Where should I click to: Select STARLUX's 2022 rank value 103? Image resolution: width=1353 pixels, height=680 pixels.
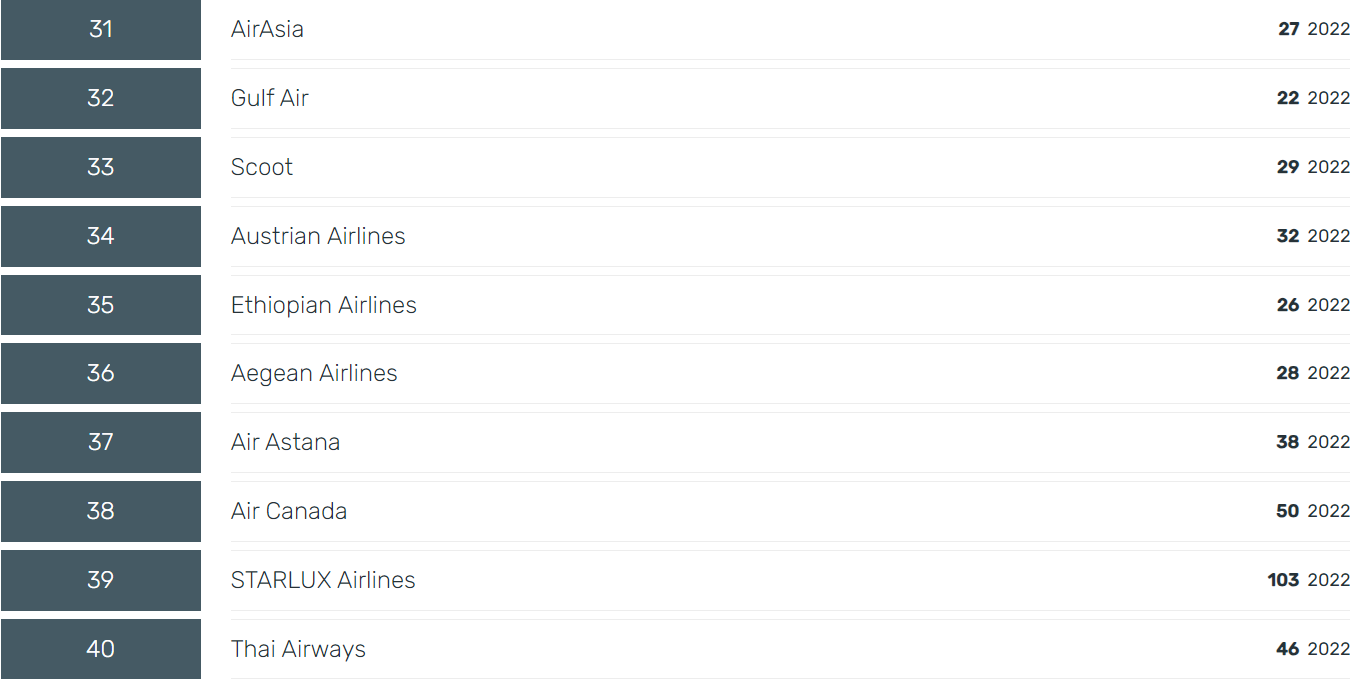(1283, 580)
